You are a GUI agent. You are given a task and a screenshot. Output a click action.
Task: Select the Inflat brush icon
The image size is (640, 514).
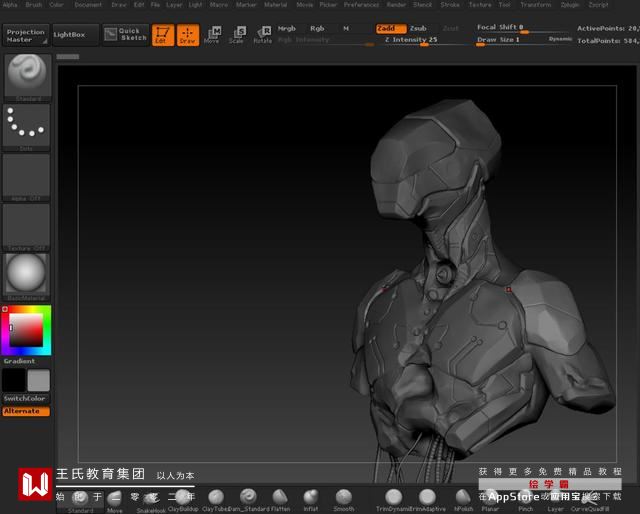(311, 497)
